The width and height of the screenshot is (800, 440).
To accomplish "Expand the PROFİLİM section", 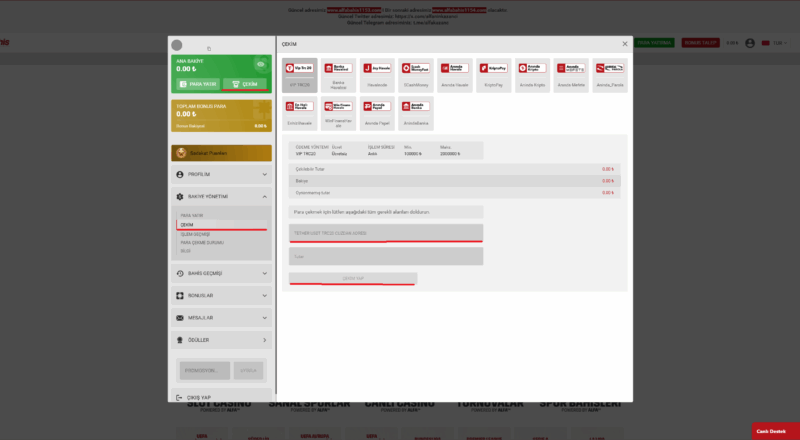I will pos(221,175).
